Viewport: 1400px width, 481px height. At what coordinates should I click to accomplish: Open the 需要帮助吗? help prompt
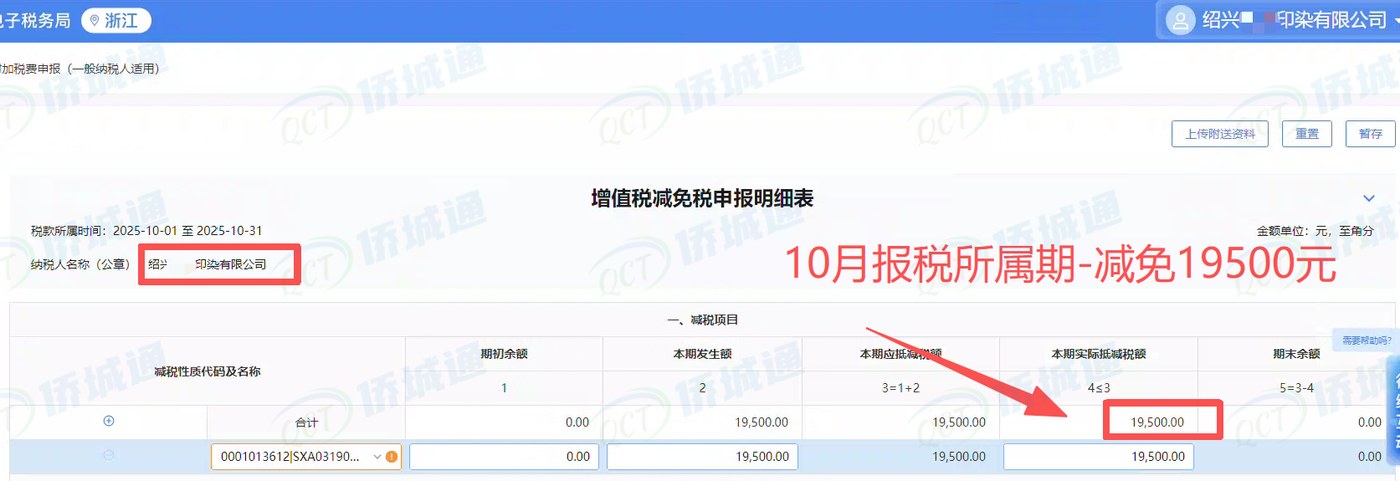pos(1366,341)
